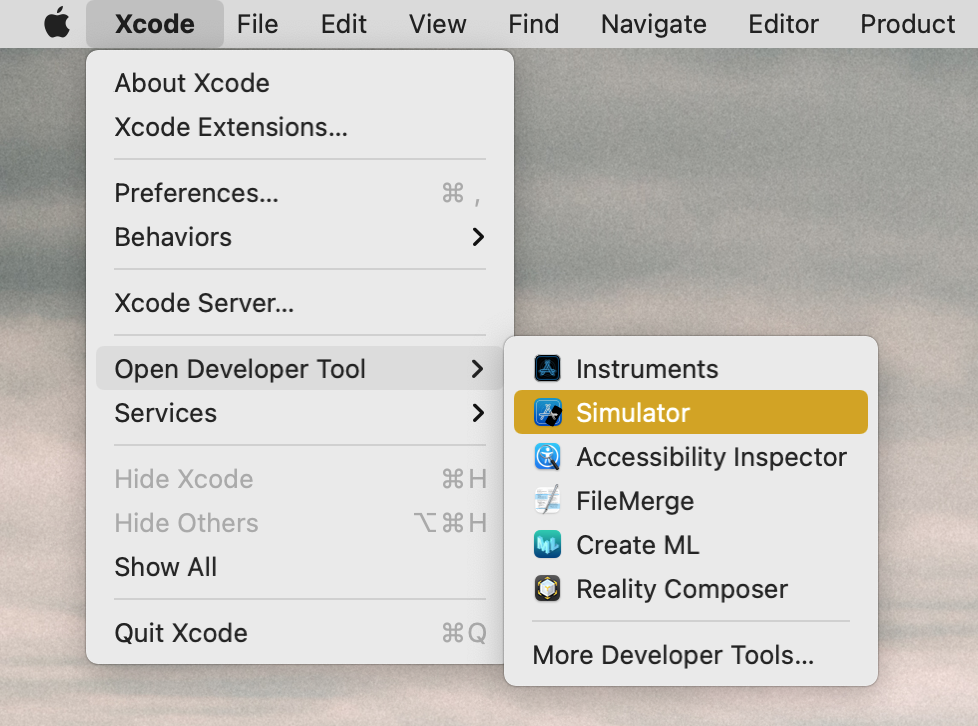978x726 pixels.
Task: Click Show All menu entry
Action: [x=166, y=567]
